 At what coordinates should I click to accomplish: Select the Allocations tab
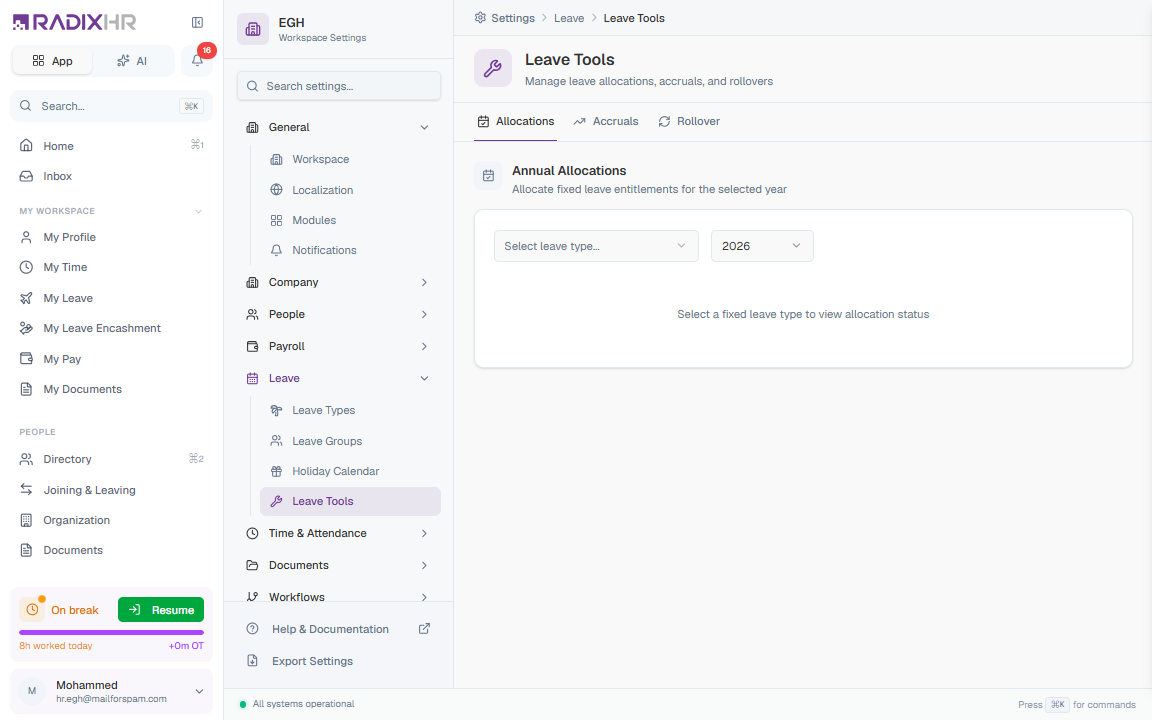515,121
